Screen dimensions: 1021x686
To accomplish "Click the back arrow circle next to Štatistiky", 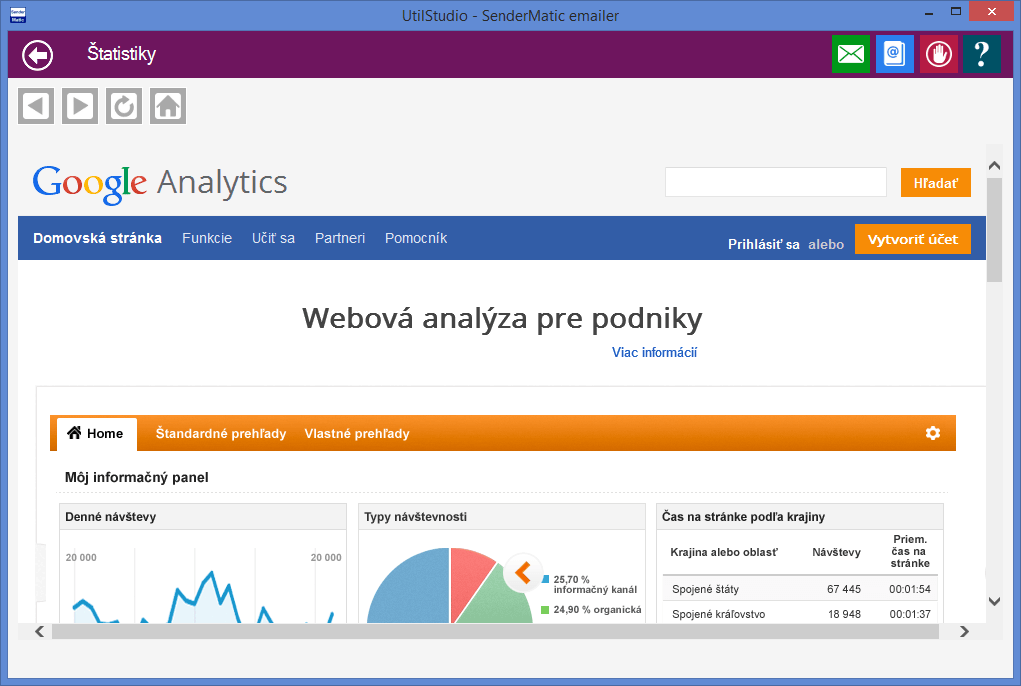I will click(37, 55).
